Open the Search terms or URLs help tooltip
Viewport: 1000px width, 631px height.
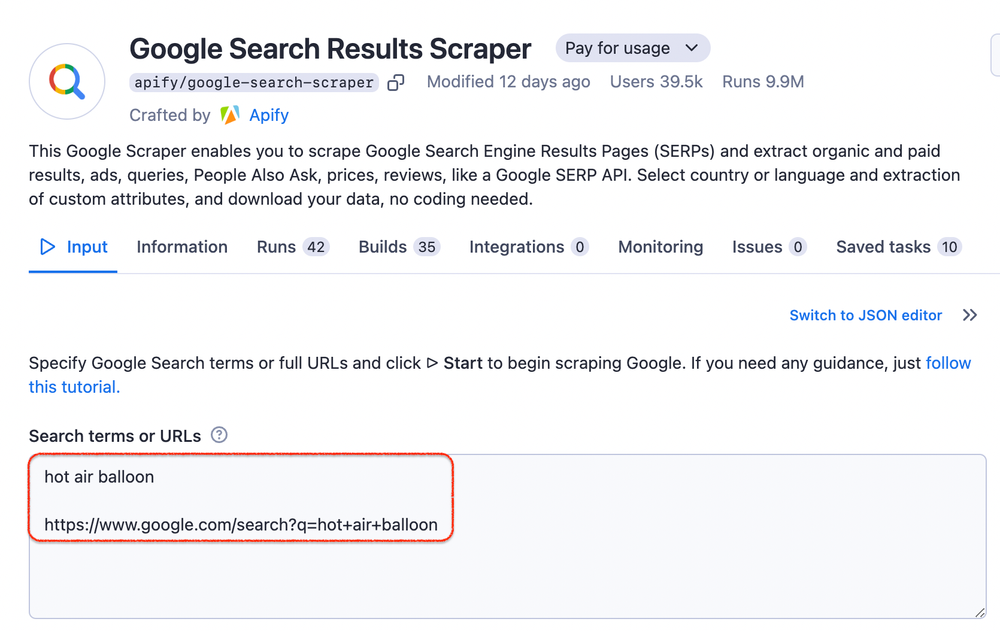pyautogui.click(x=217, y=435)
